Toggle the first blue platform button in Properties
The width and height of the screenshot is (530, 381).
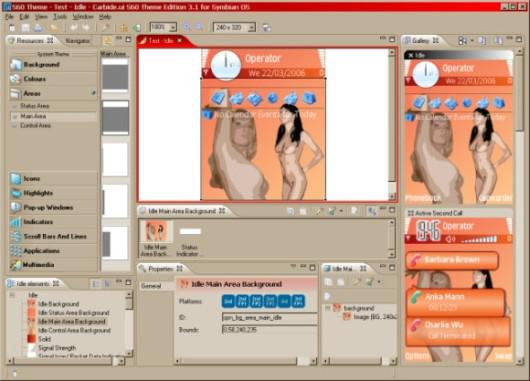click(x=228, y=301)
